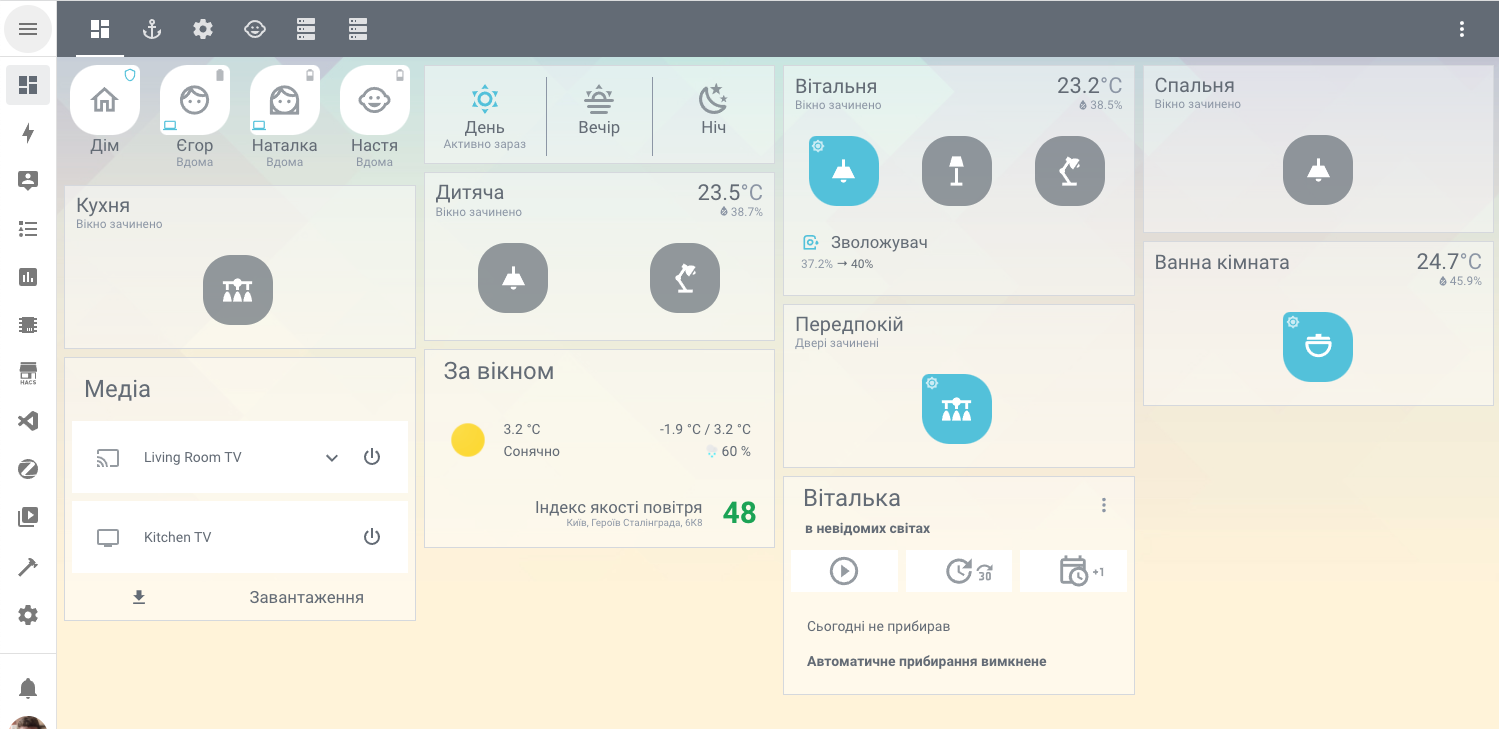Click the humidifier icon in Ванна кімната
This screenshot has height=729, width=1499.
(1317, 346)
